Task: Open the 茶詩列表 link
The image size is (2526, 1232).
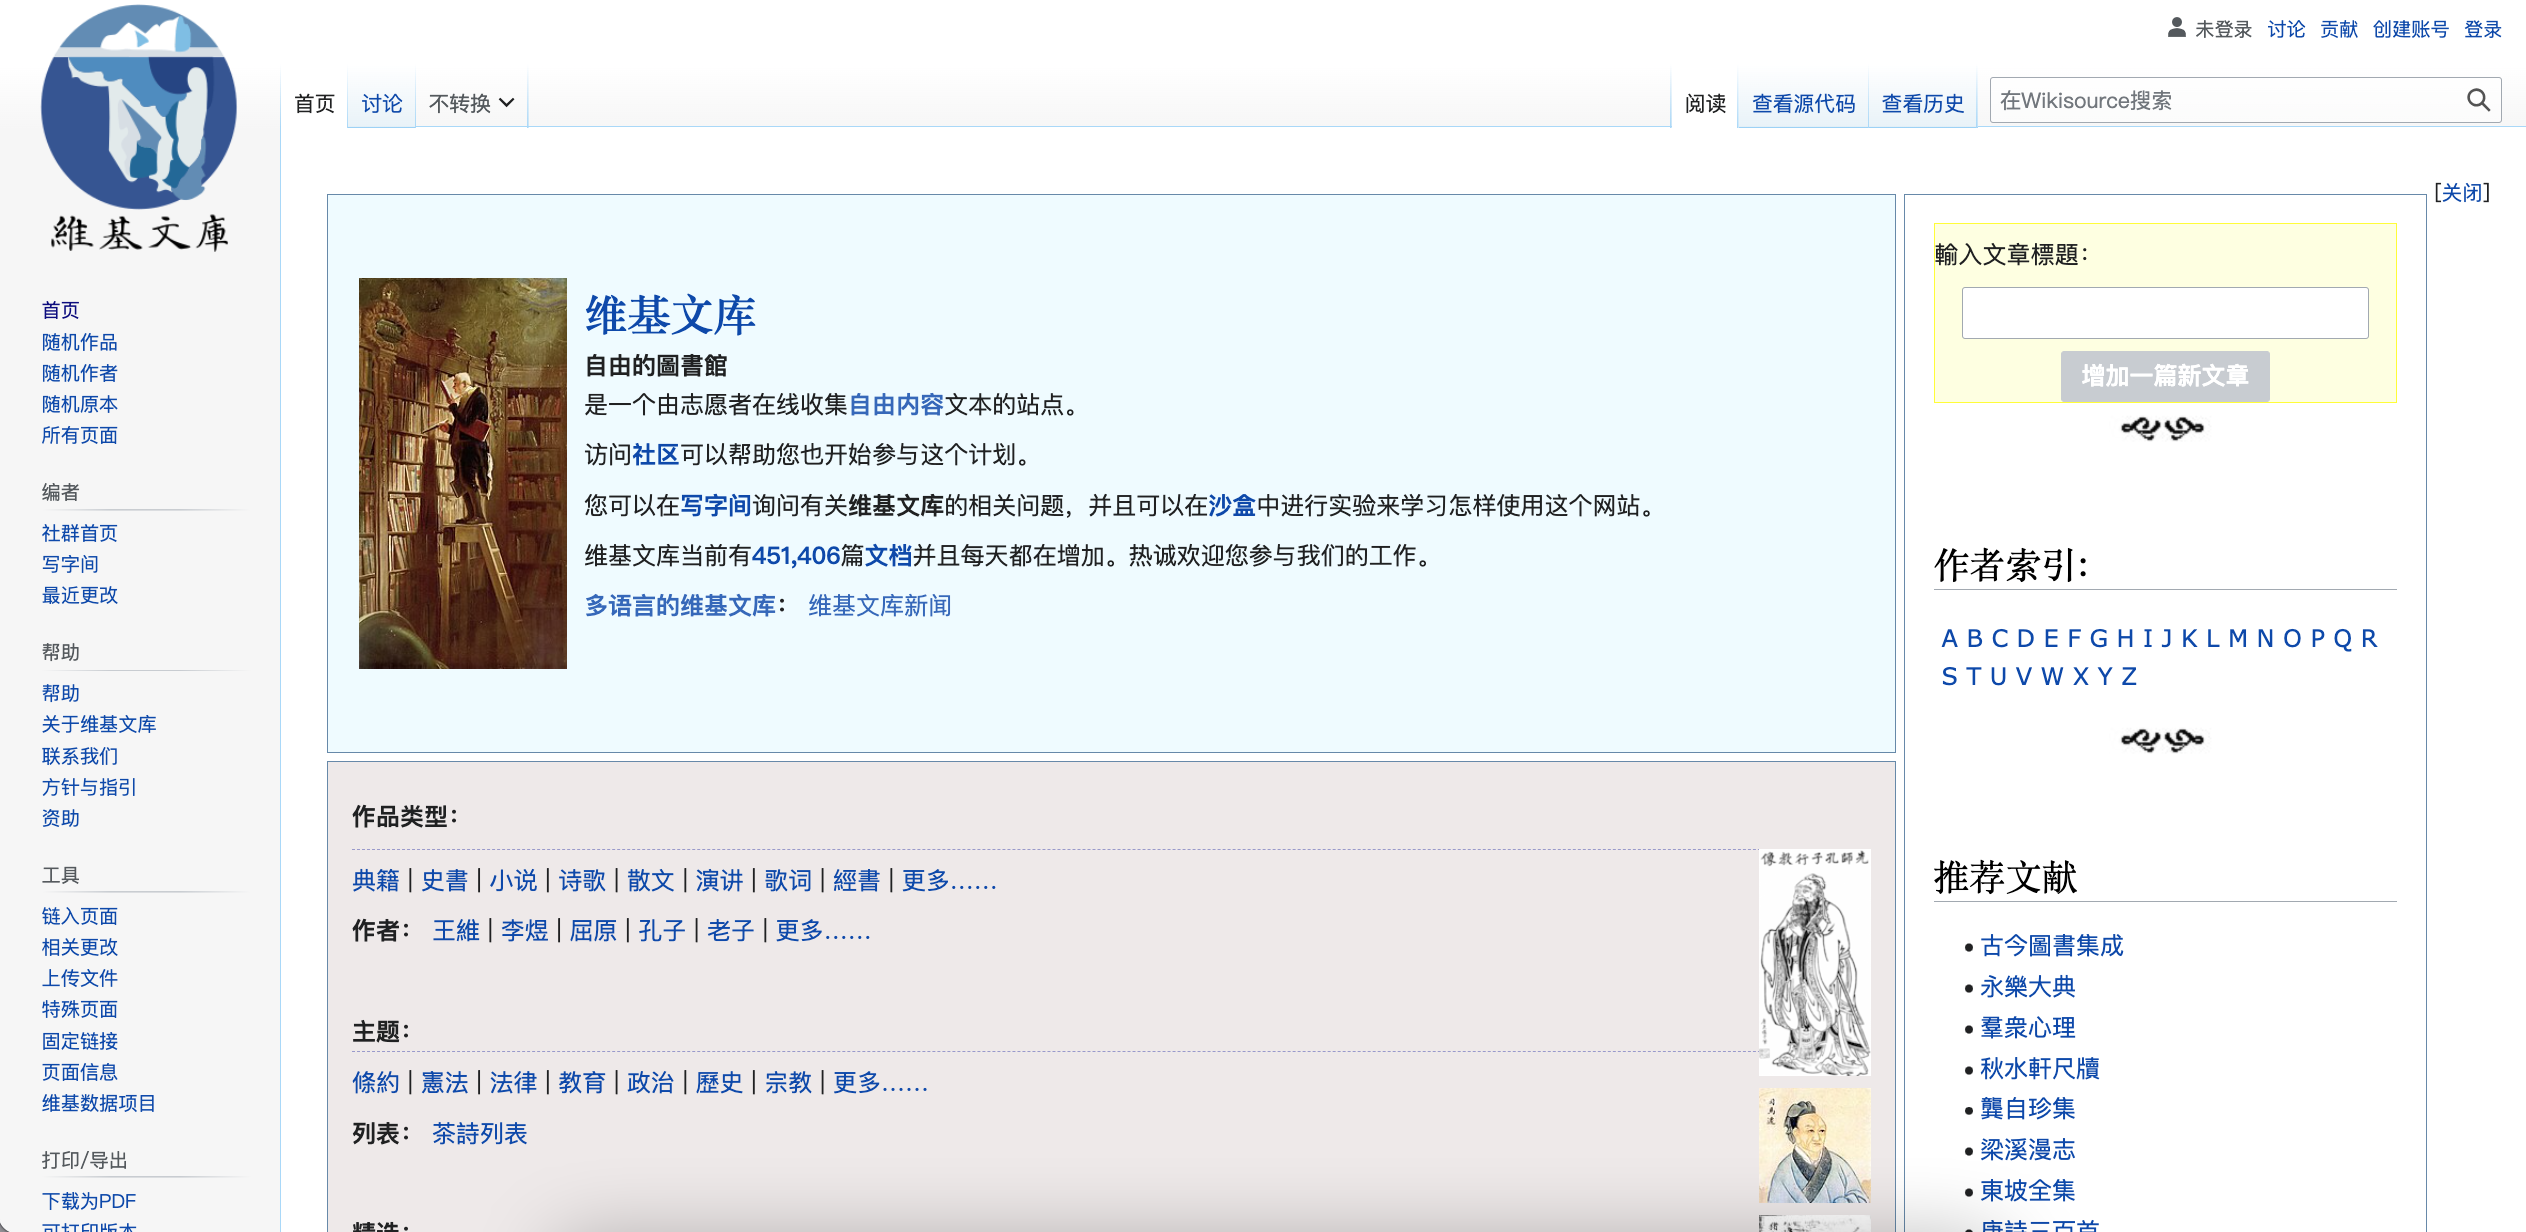Action: point(479,1134)
